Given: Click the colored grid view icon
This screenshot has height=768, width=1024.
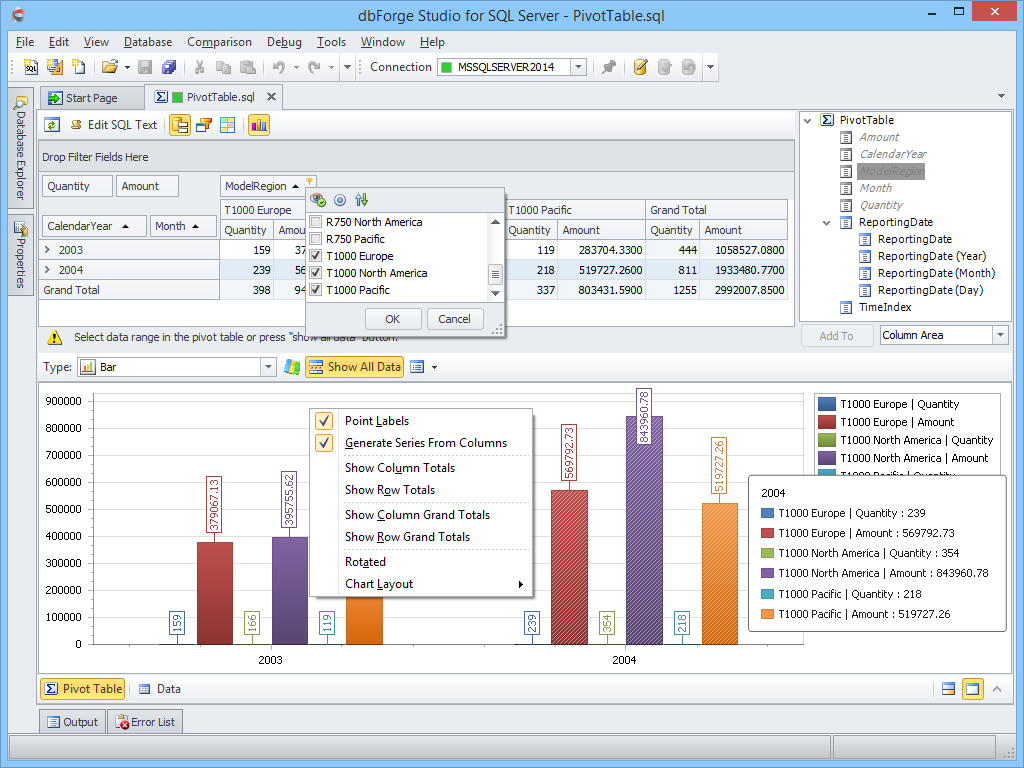Looking at the screenshot, I should [227, 125].
